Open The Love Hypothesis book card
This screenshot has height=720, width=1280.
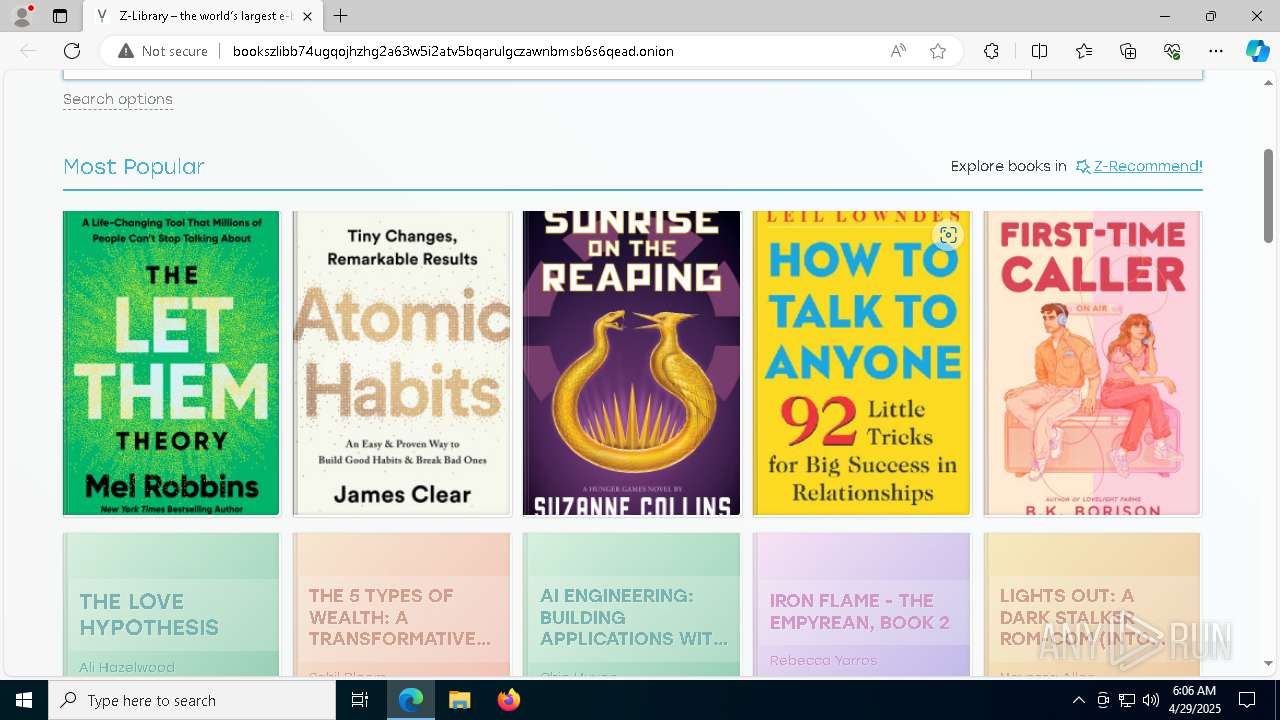[171, 604]
